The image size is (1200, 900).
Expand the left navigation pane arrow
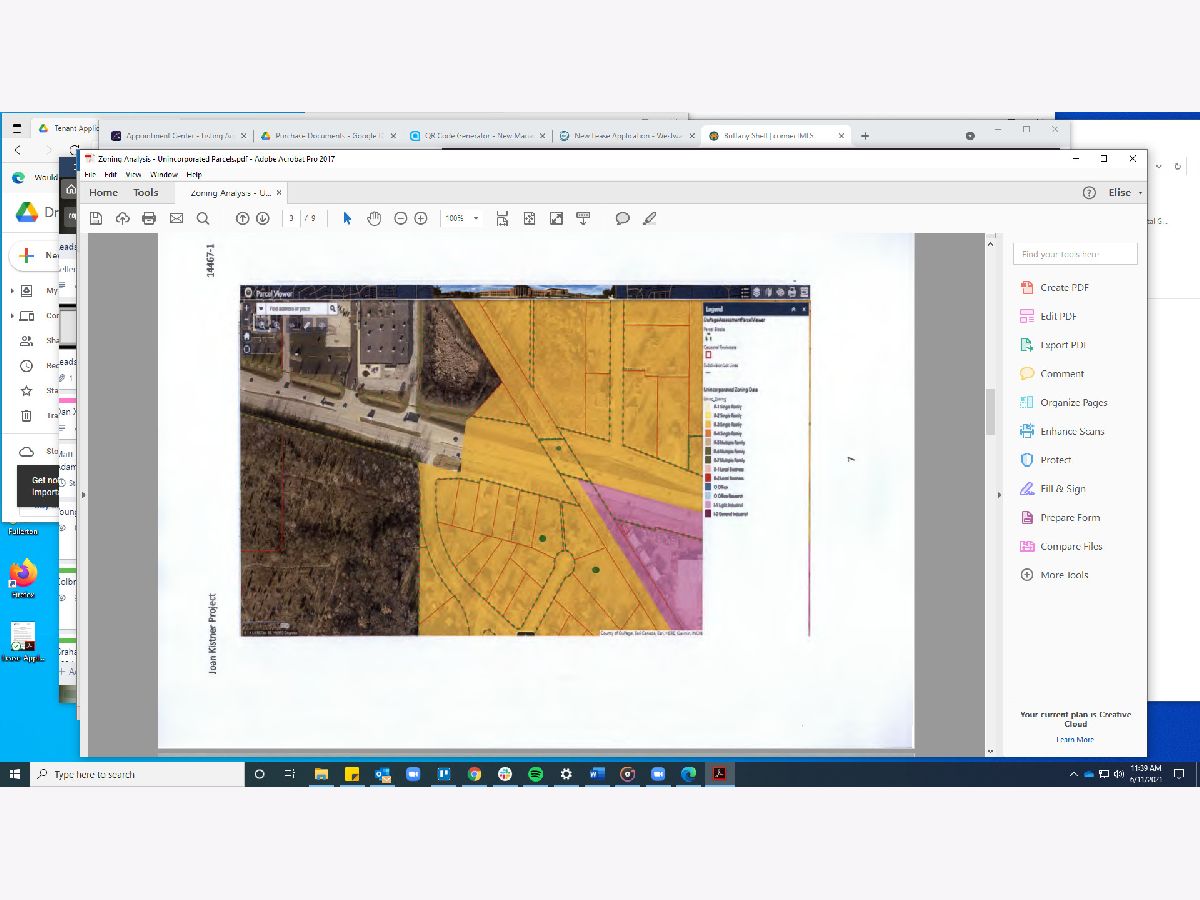pos(83,495)
